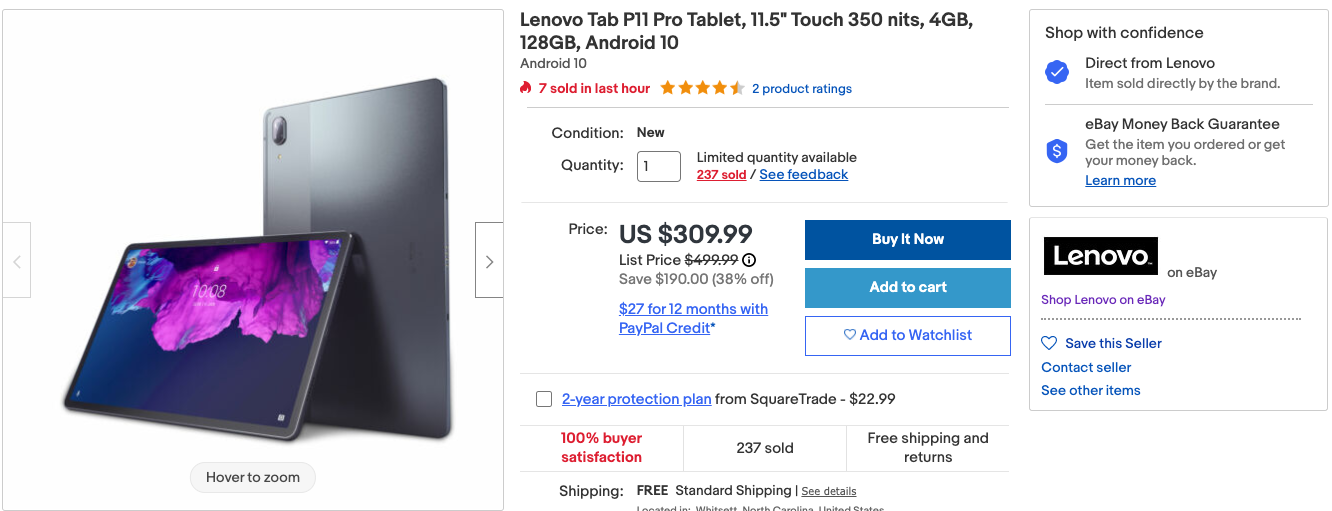Add item to Watchlist
Viewport: 1332px width, 511px height.
(907, 335)
